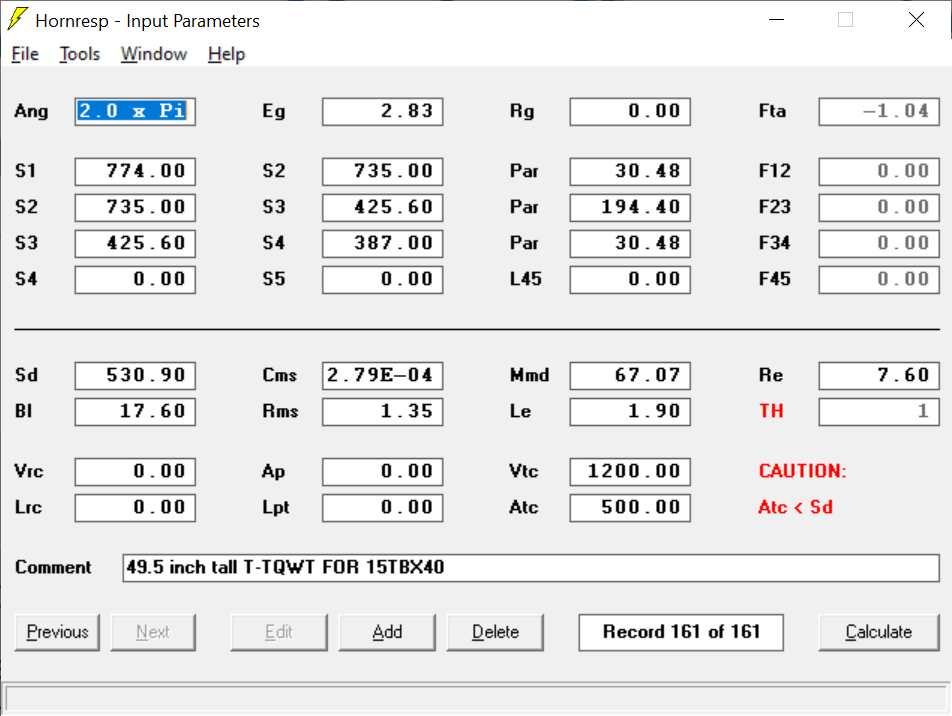952x716 pixels.
Task: Click the Mmd field with 67.07
Action: [630, 375]
